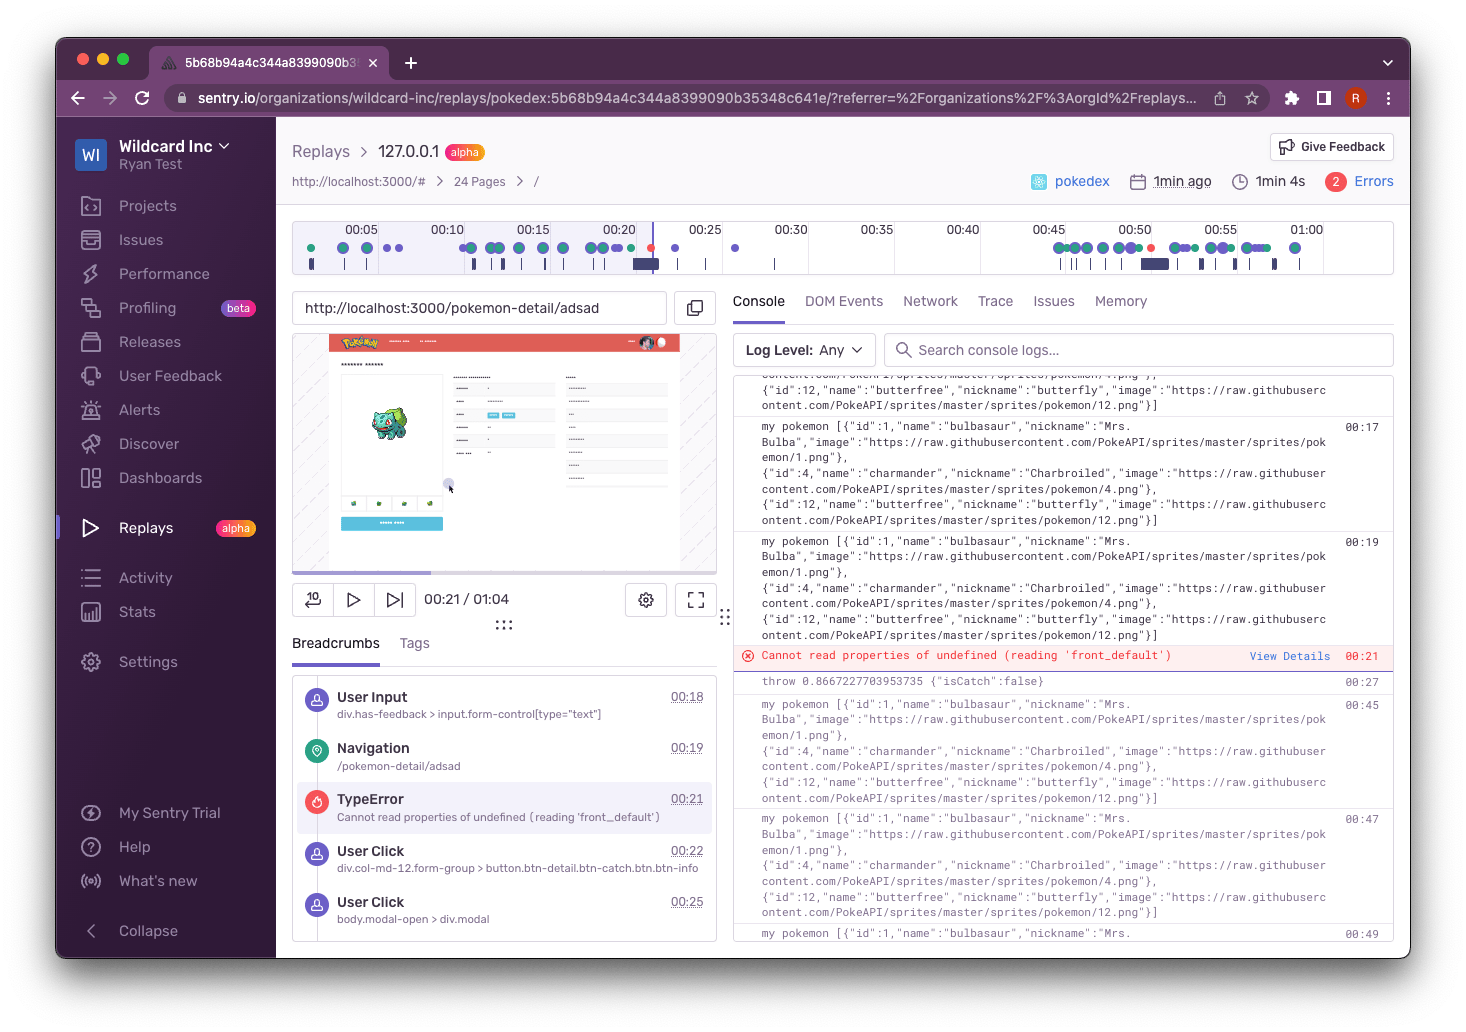The width and height of the screenshot is (1466, 1032).
Task: Open browser tab search chevron
Action: pos(1388,63)
